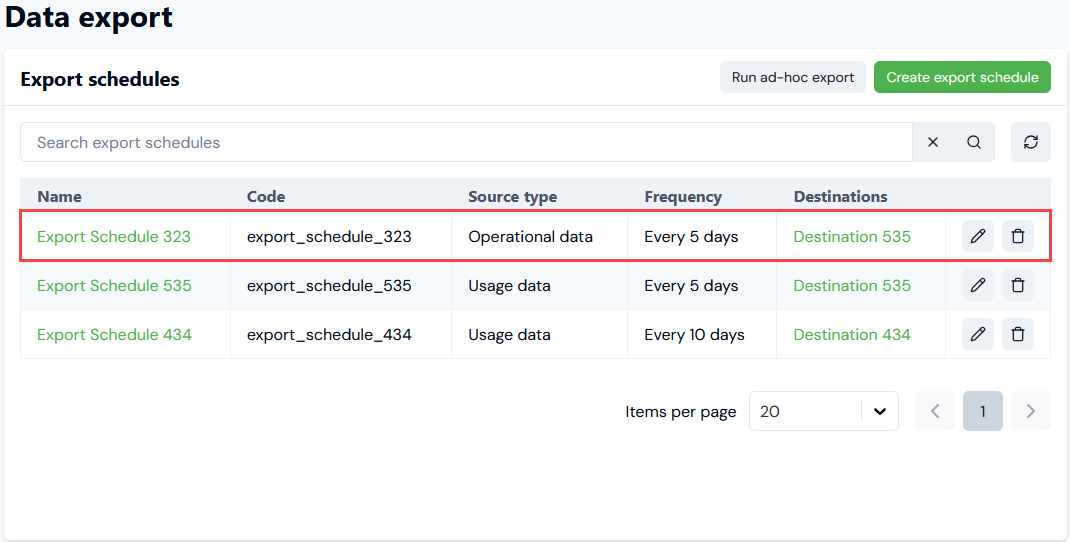The width and height of the screenshot is (1070, 542).
Task: Edit Export Schedule 434 with pencil icon
Action: click(978, 334)
